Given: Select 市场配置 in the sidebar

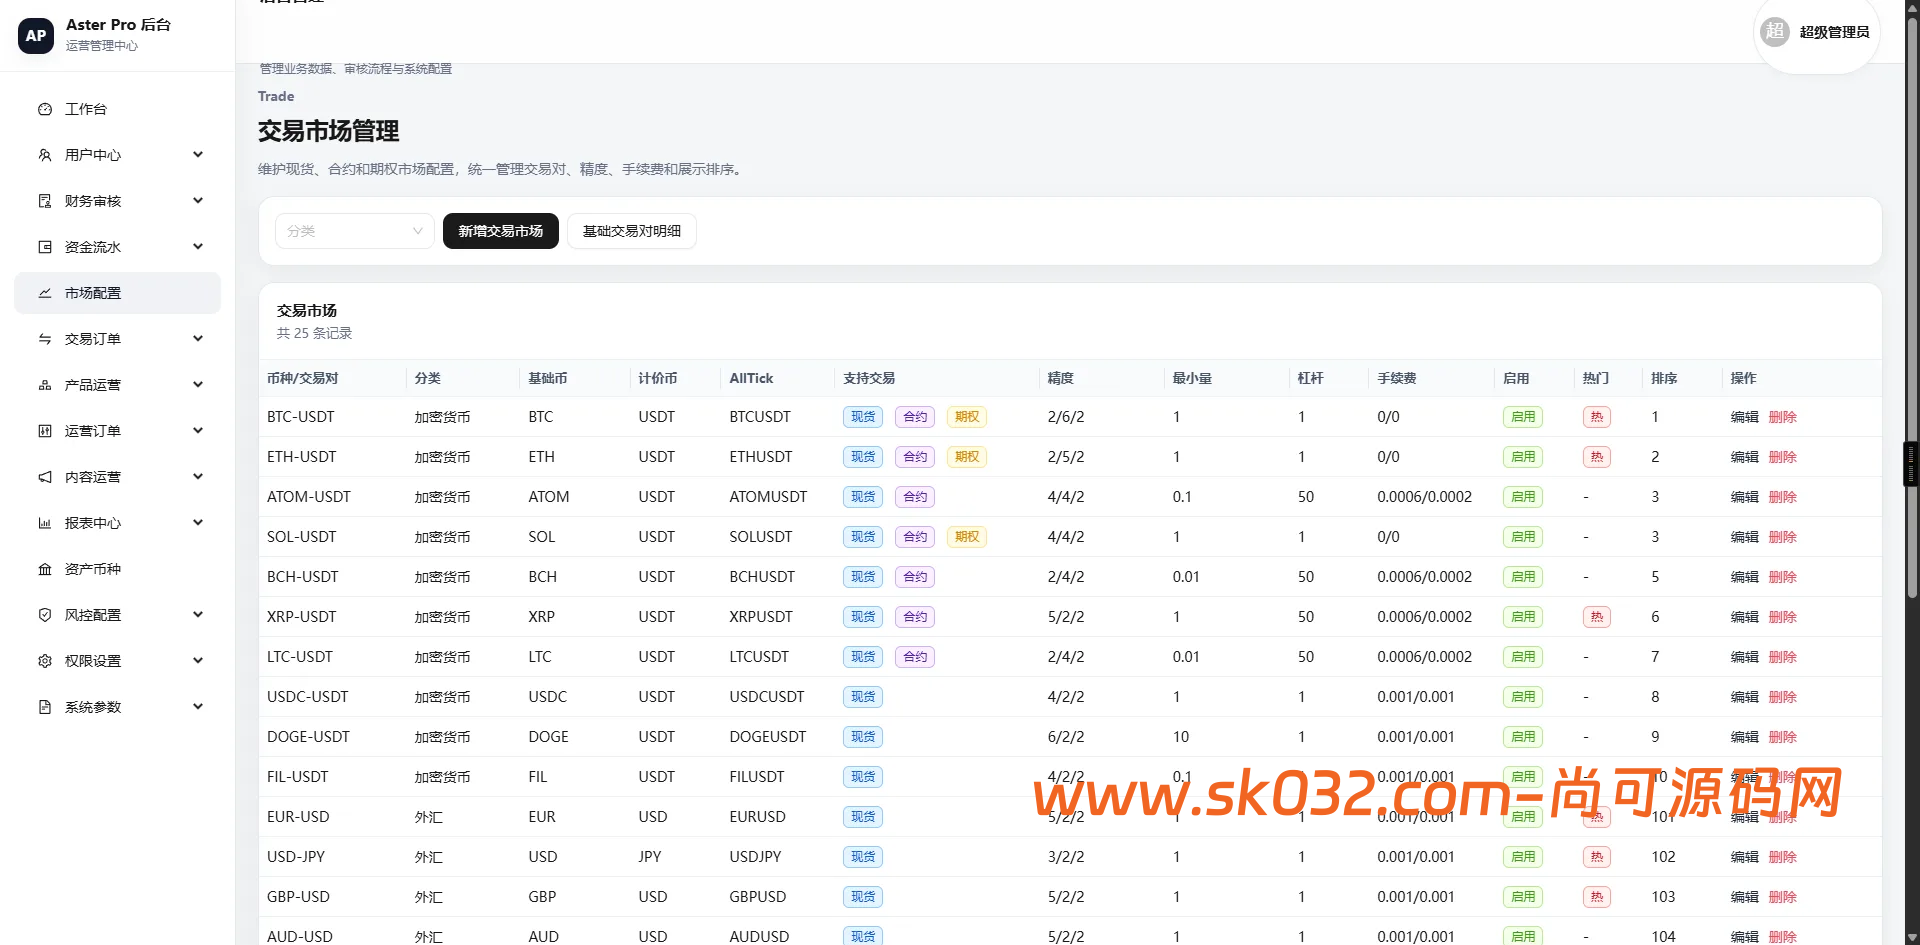Looking at the screenshot, I should coord(117,293).
